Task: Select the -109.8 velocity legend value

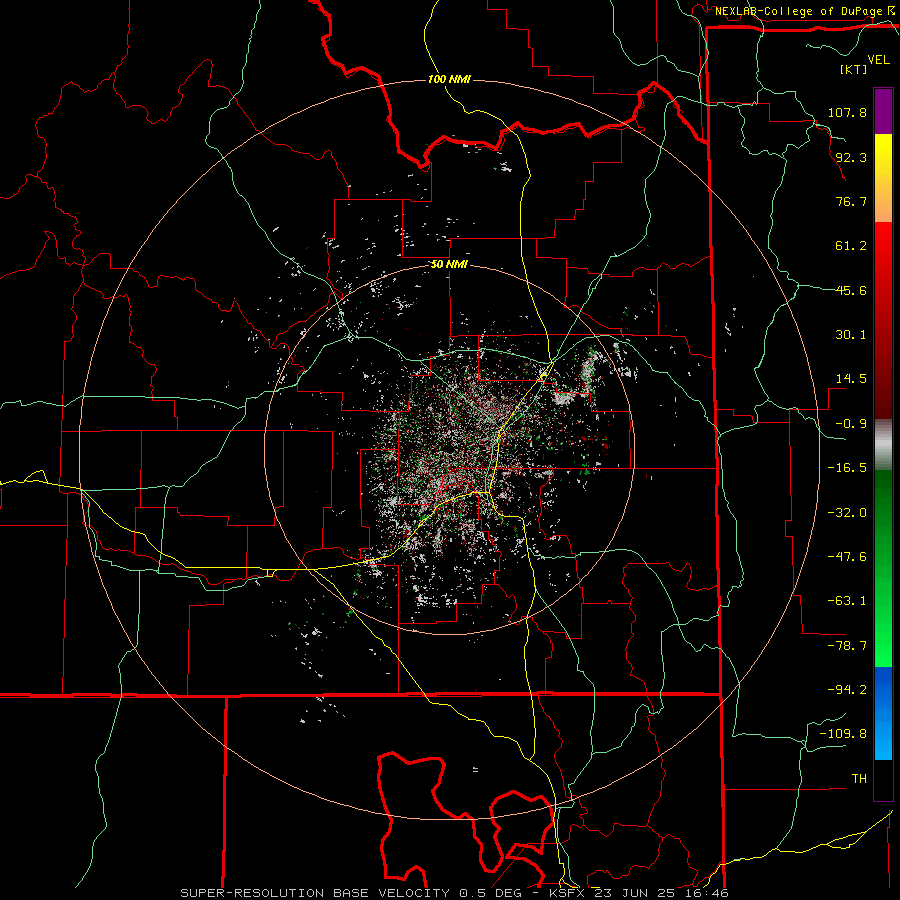Action: [x=843, y=734]
